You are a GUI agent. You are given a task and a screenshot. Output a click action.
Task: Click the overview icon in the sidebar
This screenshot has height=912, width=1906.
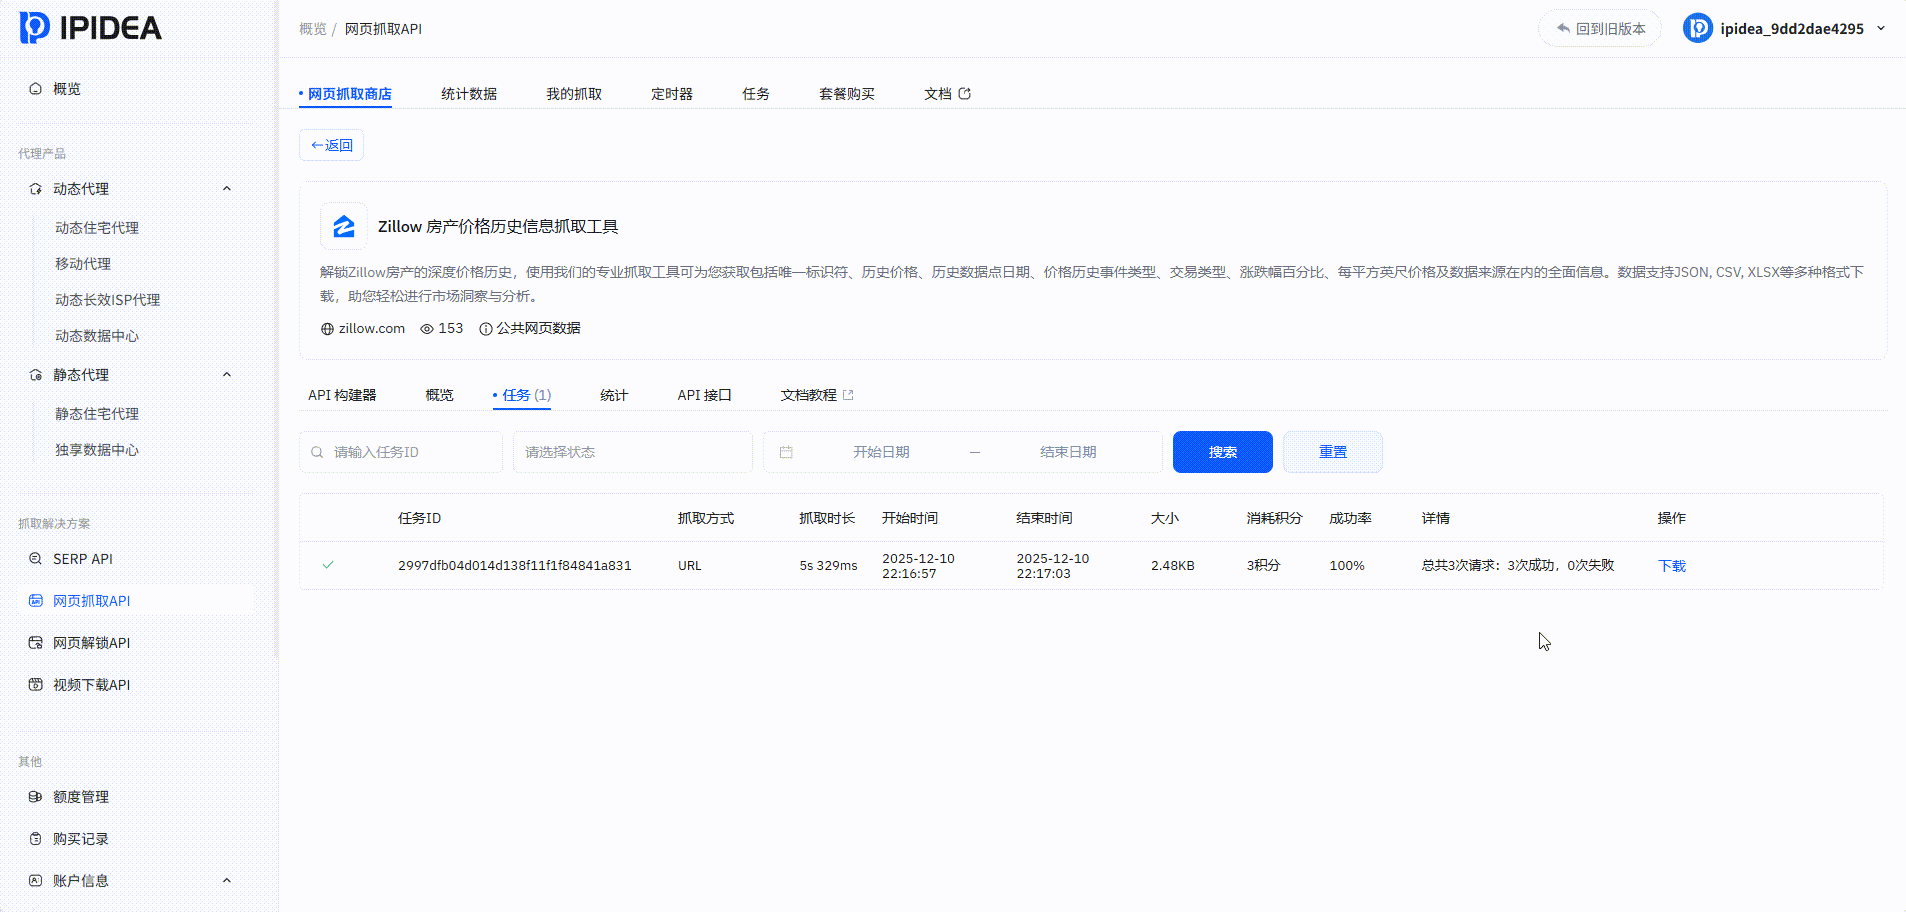tap(36, 89)
